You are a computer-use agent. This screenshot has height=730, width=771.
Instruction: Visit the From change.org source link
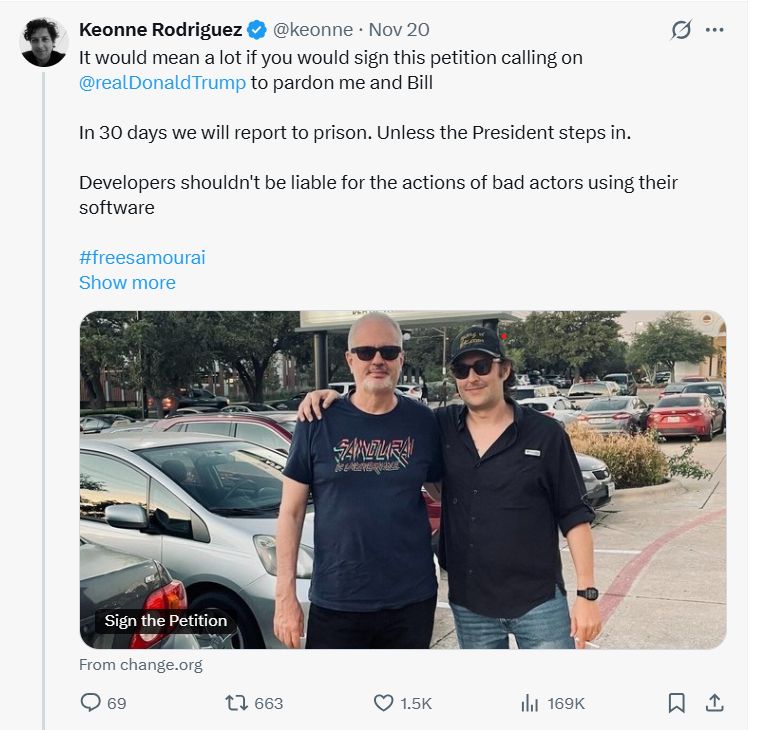click(x=140, y=664)
